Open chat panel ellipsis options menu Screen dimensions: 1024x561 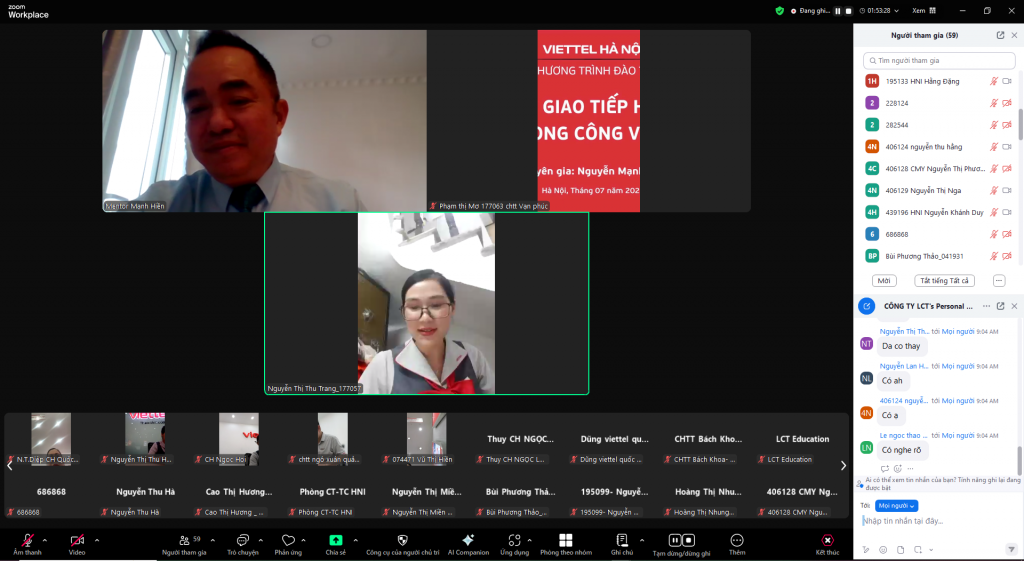point(987,306)
